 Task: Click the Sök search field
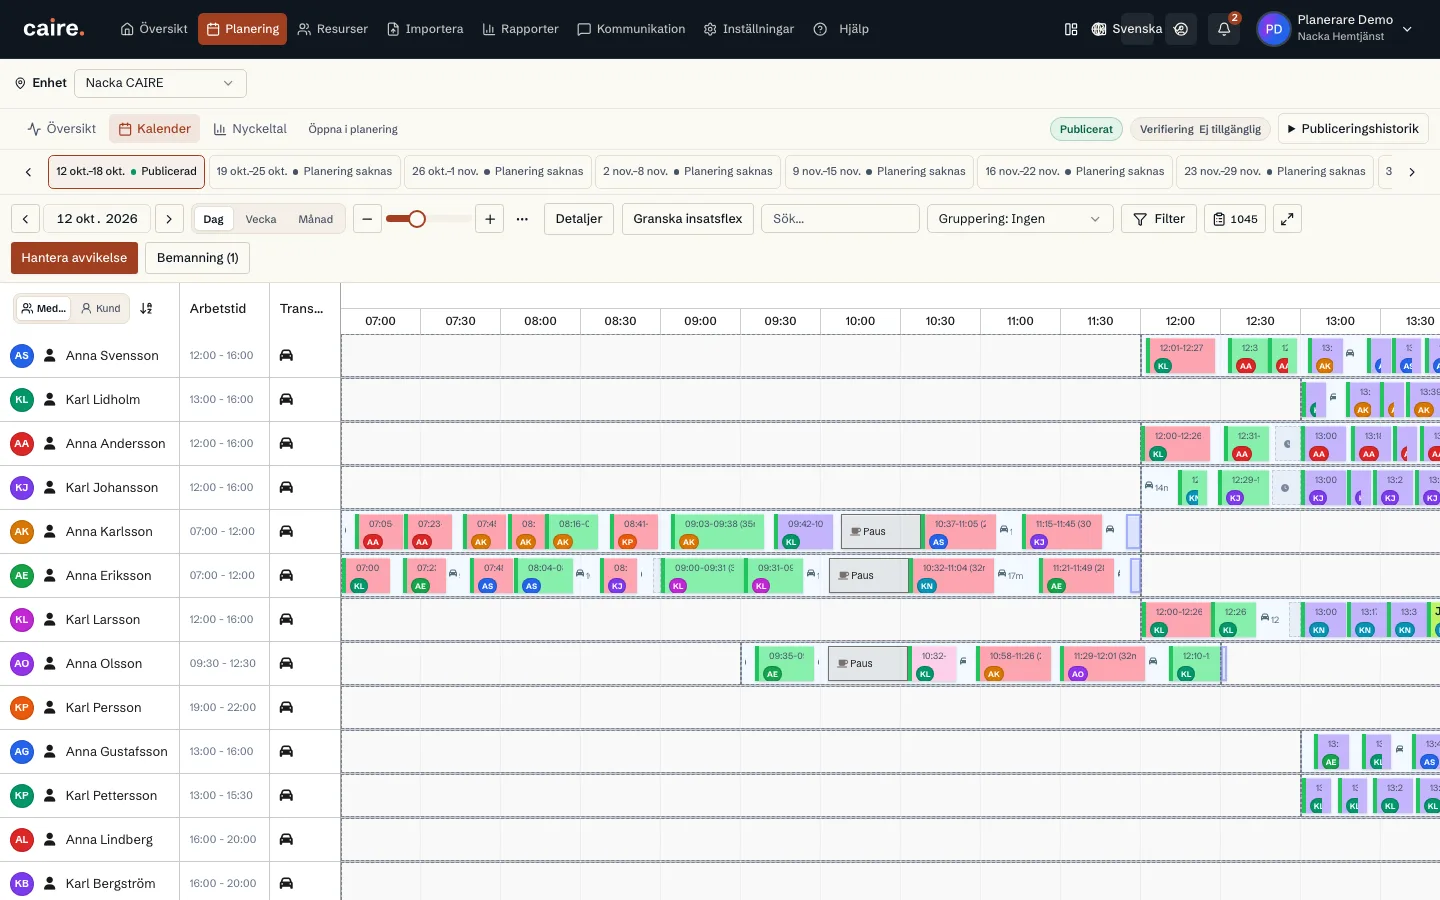840,219
